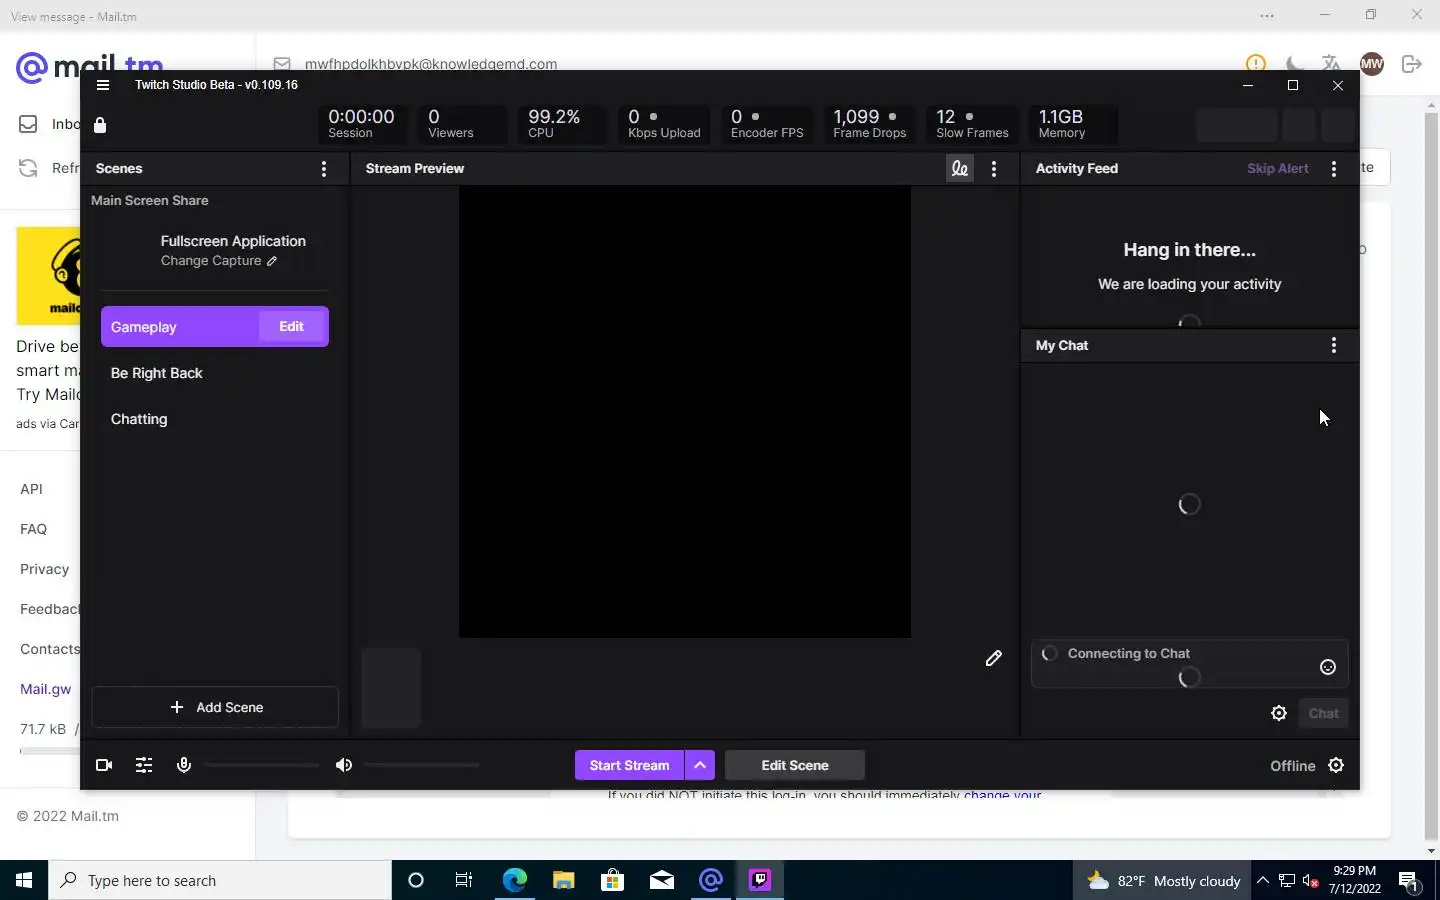Open the Activity Feed options menu
Screen dimensions: 1440x900
point(1334,169)
